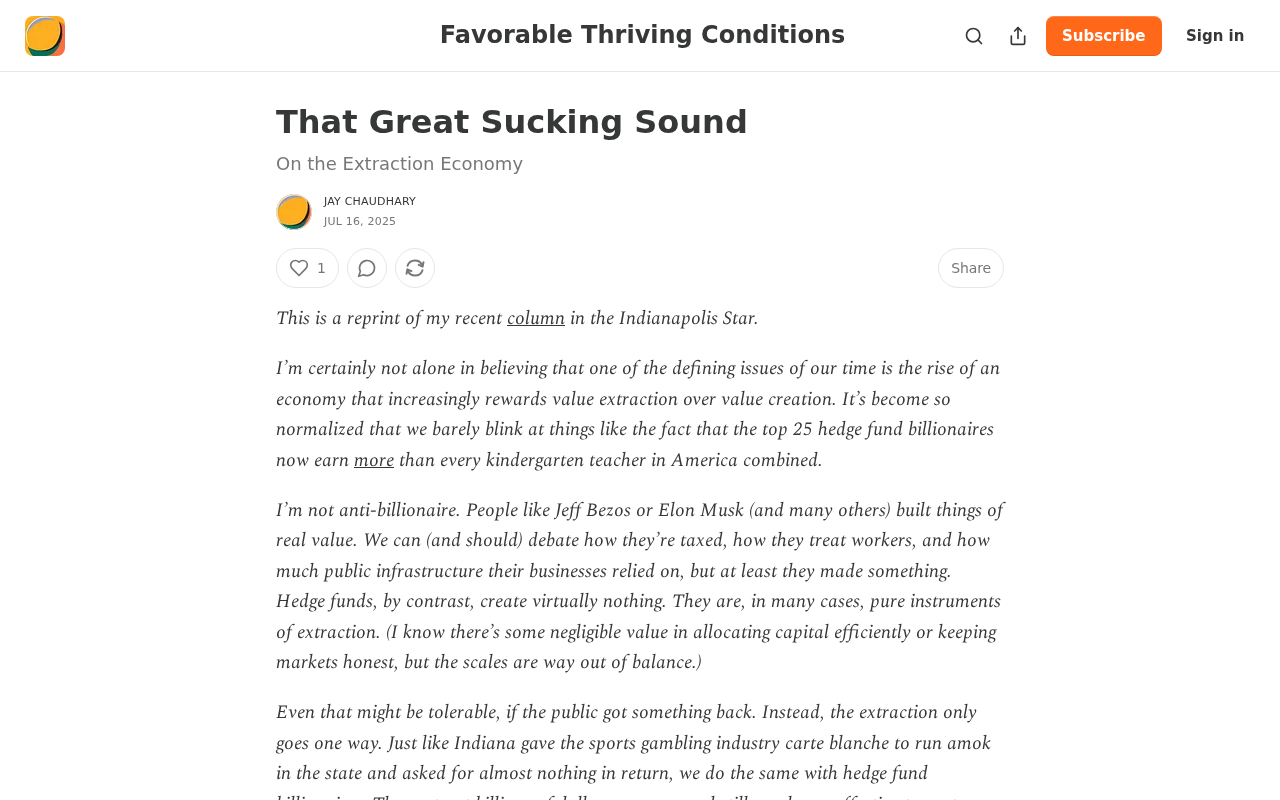
Task: Click the date JUL 16, 2025
Action: (x=360, y=222)
